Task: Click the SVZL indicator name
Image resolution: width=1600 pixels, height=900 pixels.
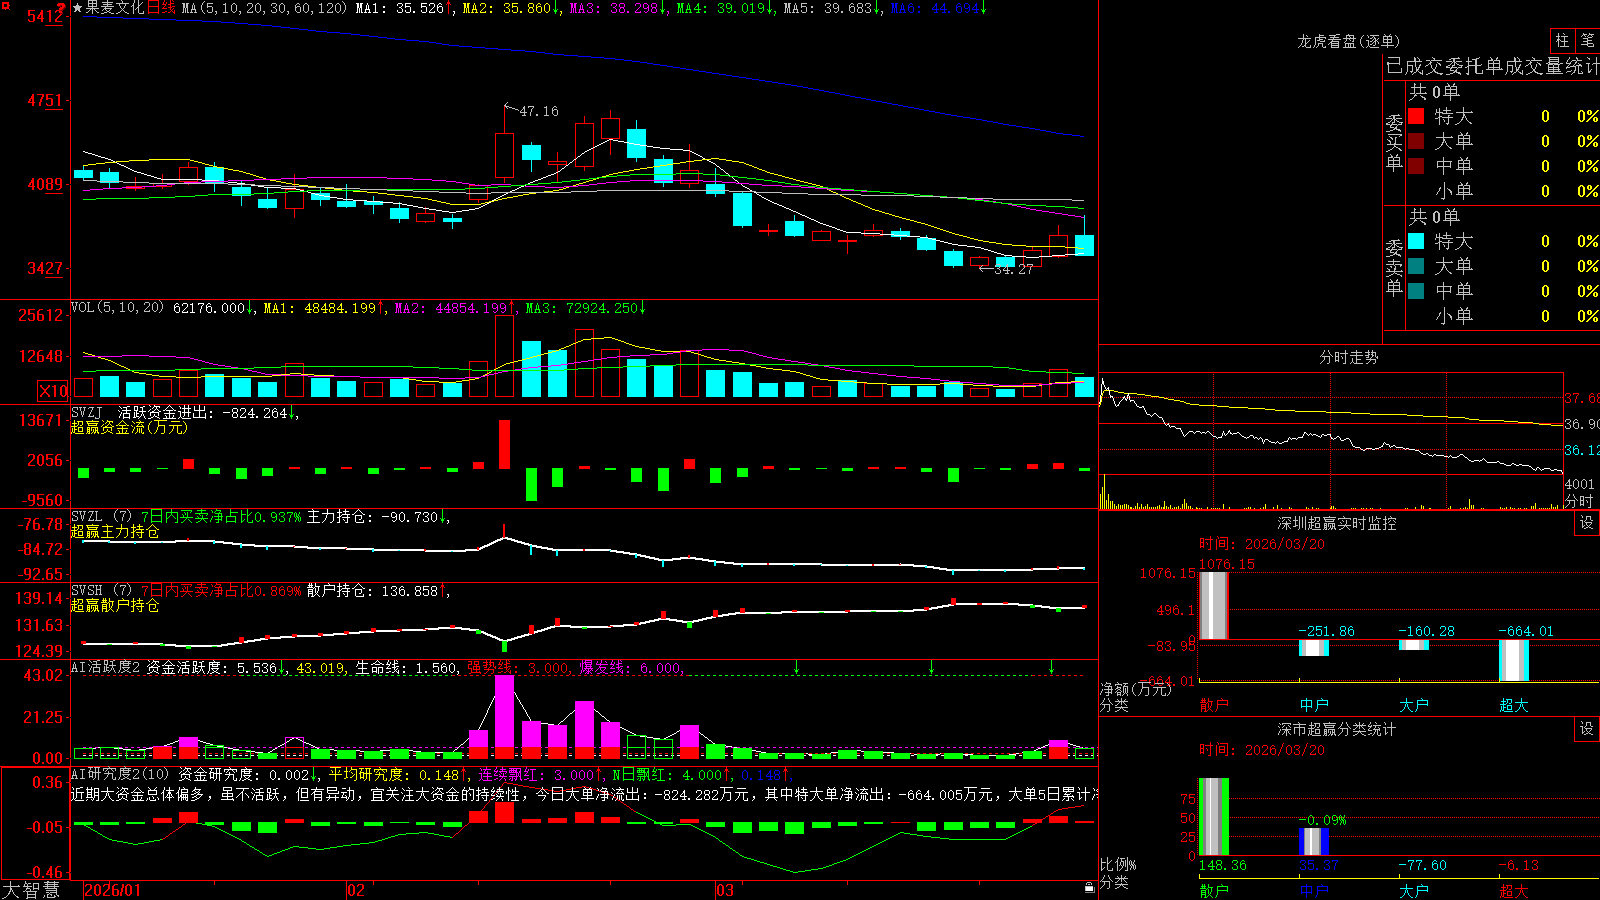Action: tap(87, 516)
